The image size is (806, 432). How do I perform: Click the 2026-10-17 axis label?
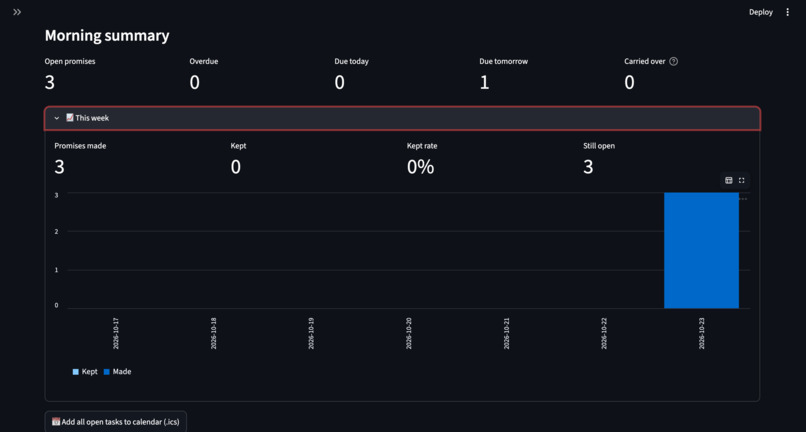pos(116,333)
